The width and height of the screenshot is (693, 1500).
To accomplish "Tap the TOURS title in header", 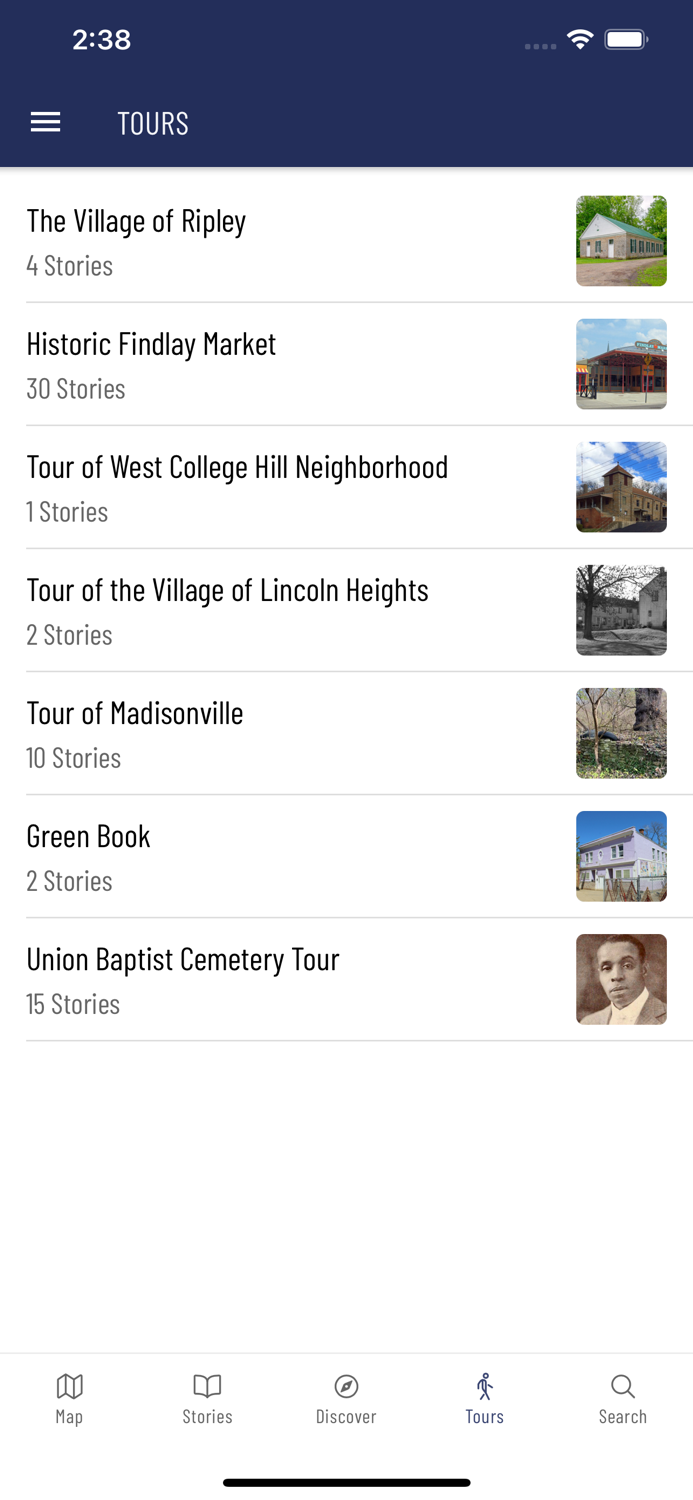I will pos(153,122).
